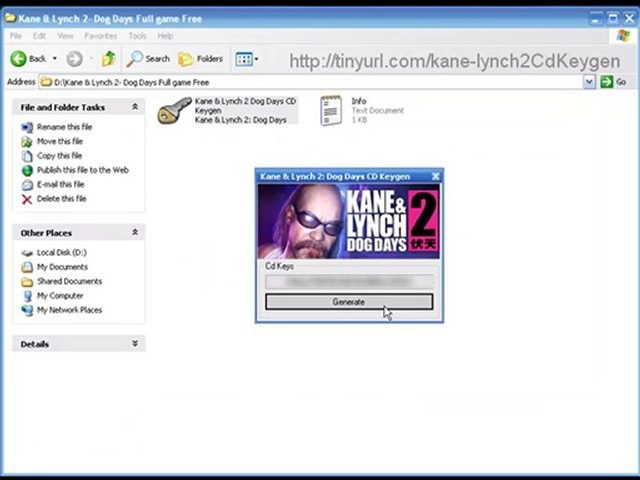The image size is (640, 480).
Task: Click Delete this file link
Action: tap(62, 199)
